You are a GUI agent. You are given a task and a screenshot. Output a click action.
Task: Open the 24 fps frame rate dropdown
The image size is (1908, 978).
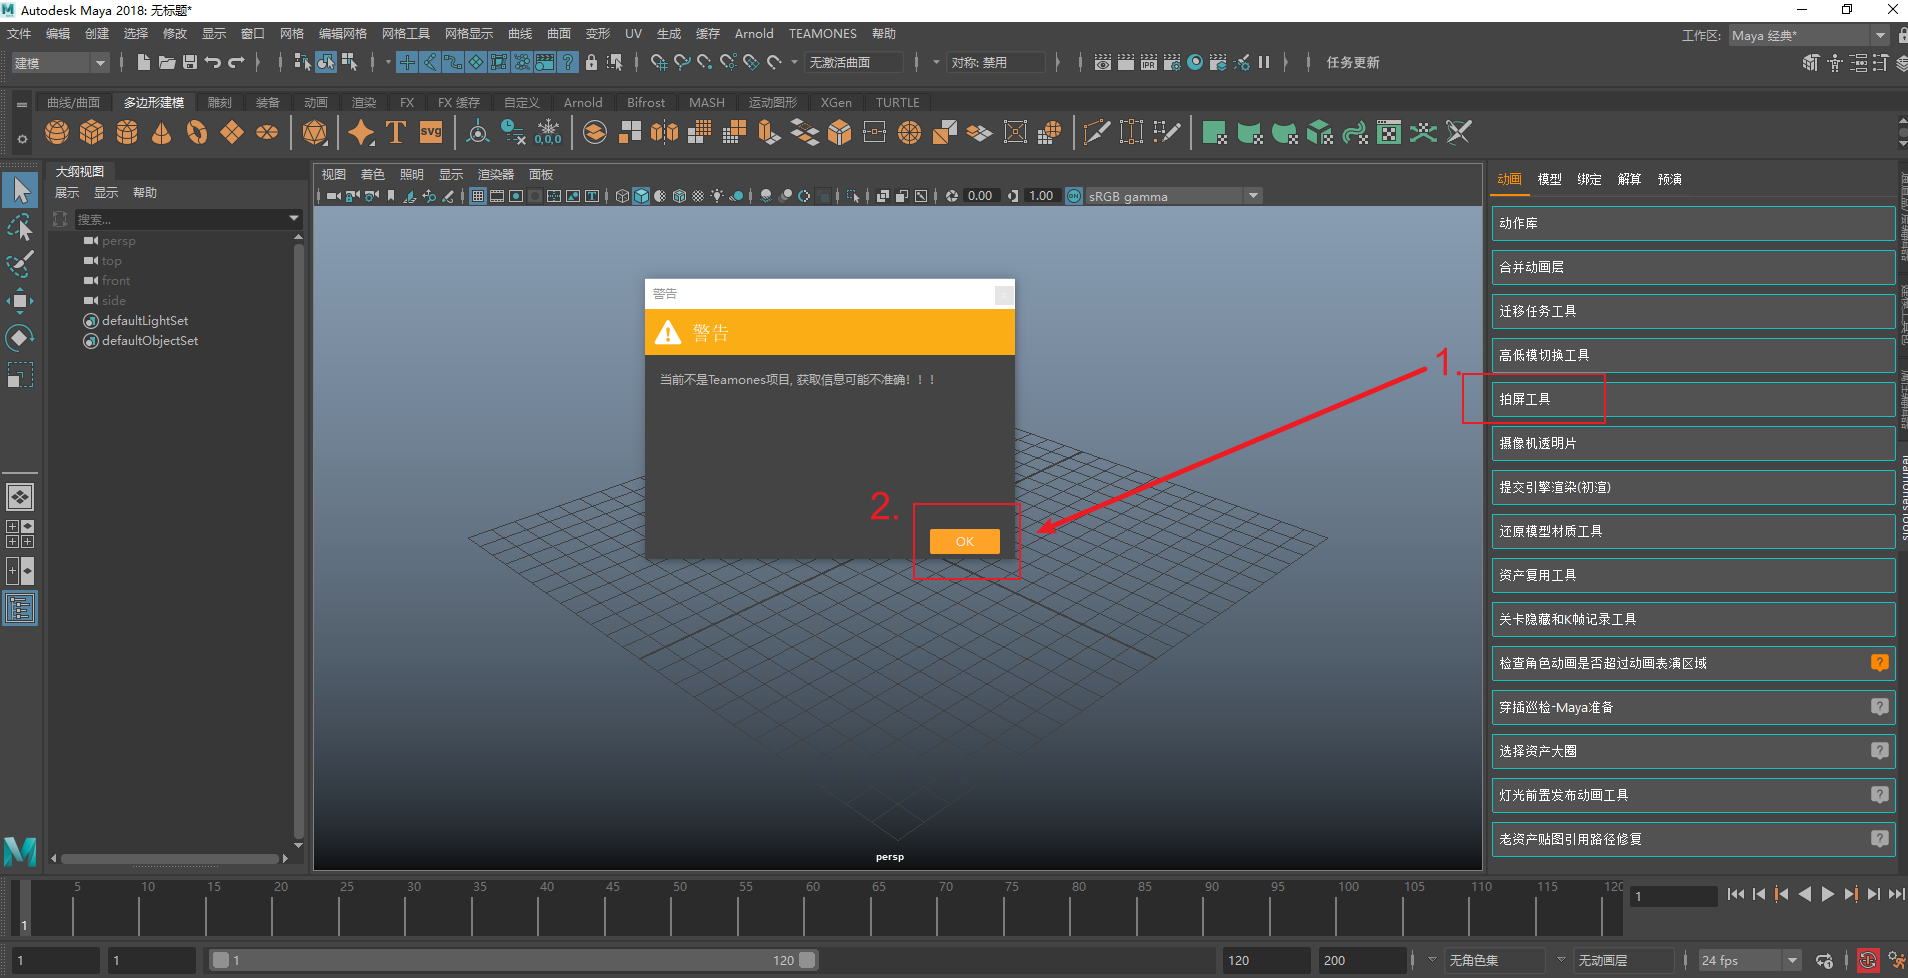point(1792,960)
